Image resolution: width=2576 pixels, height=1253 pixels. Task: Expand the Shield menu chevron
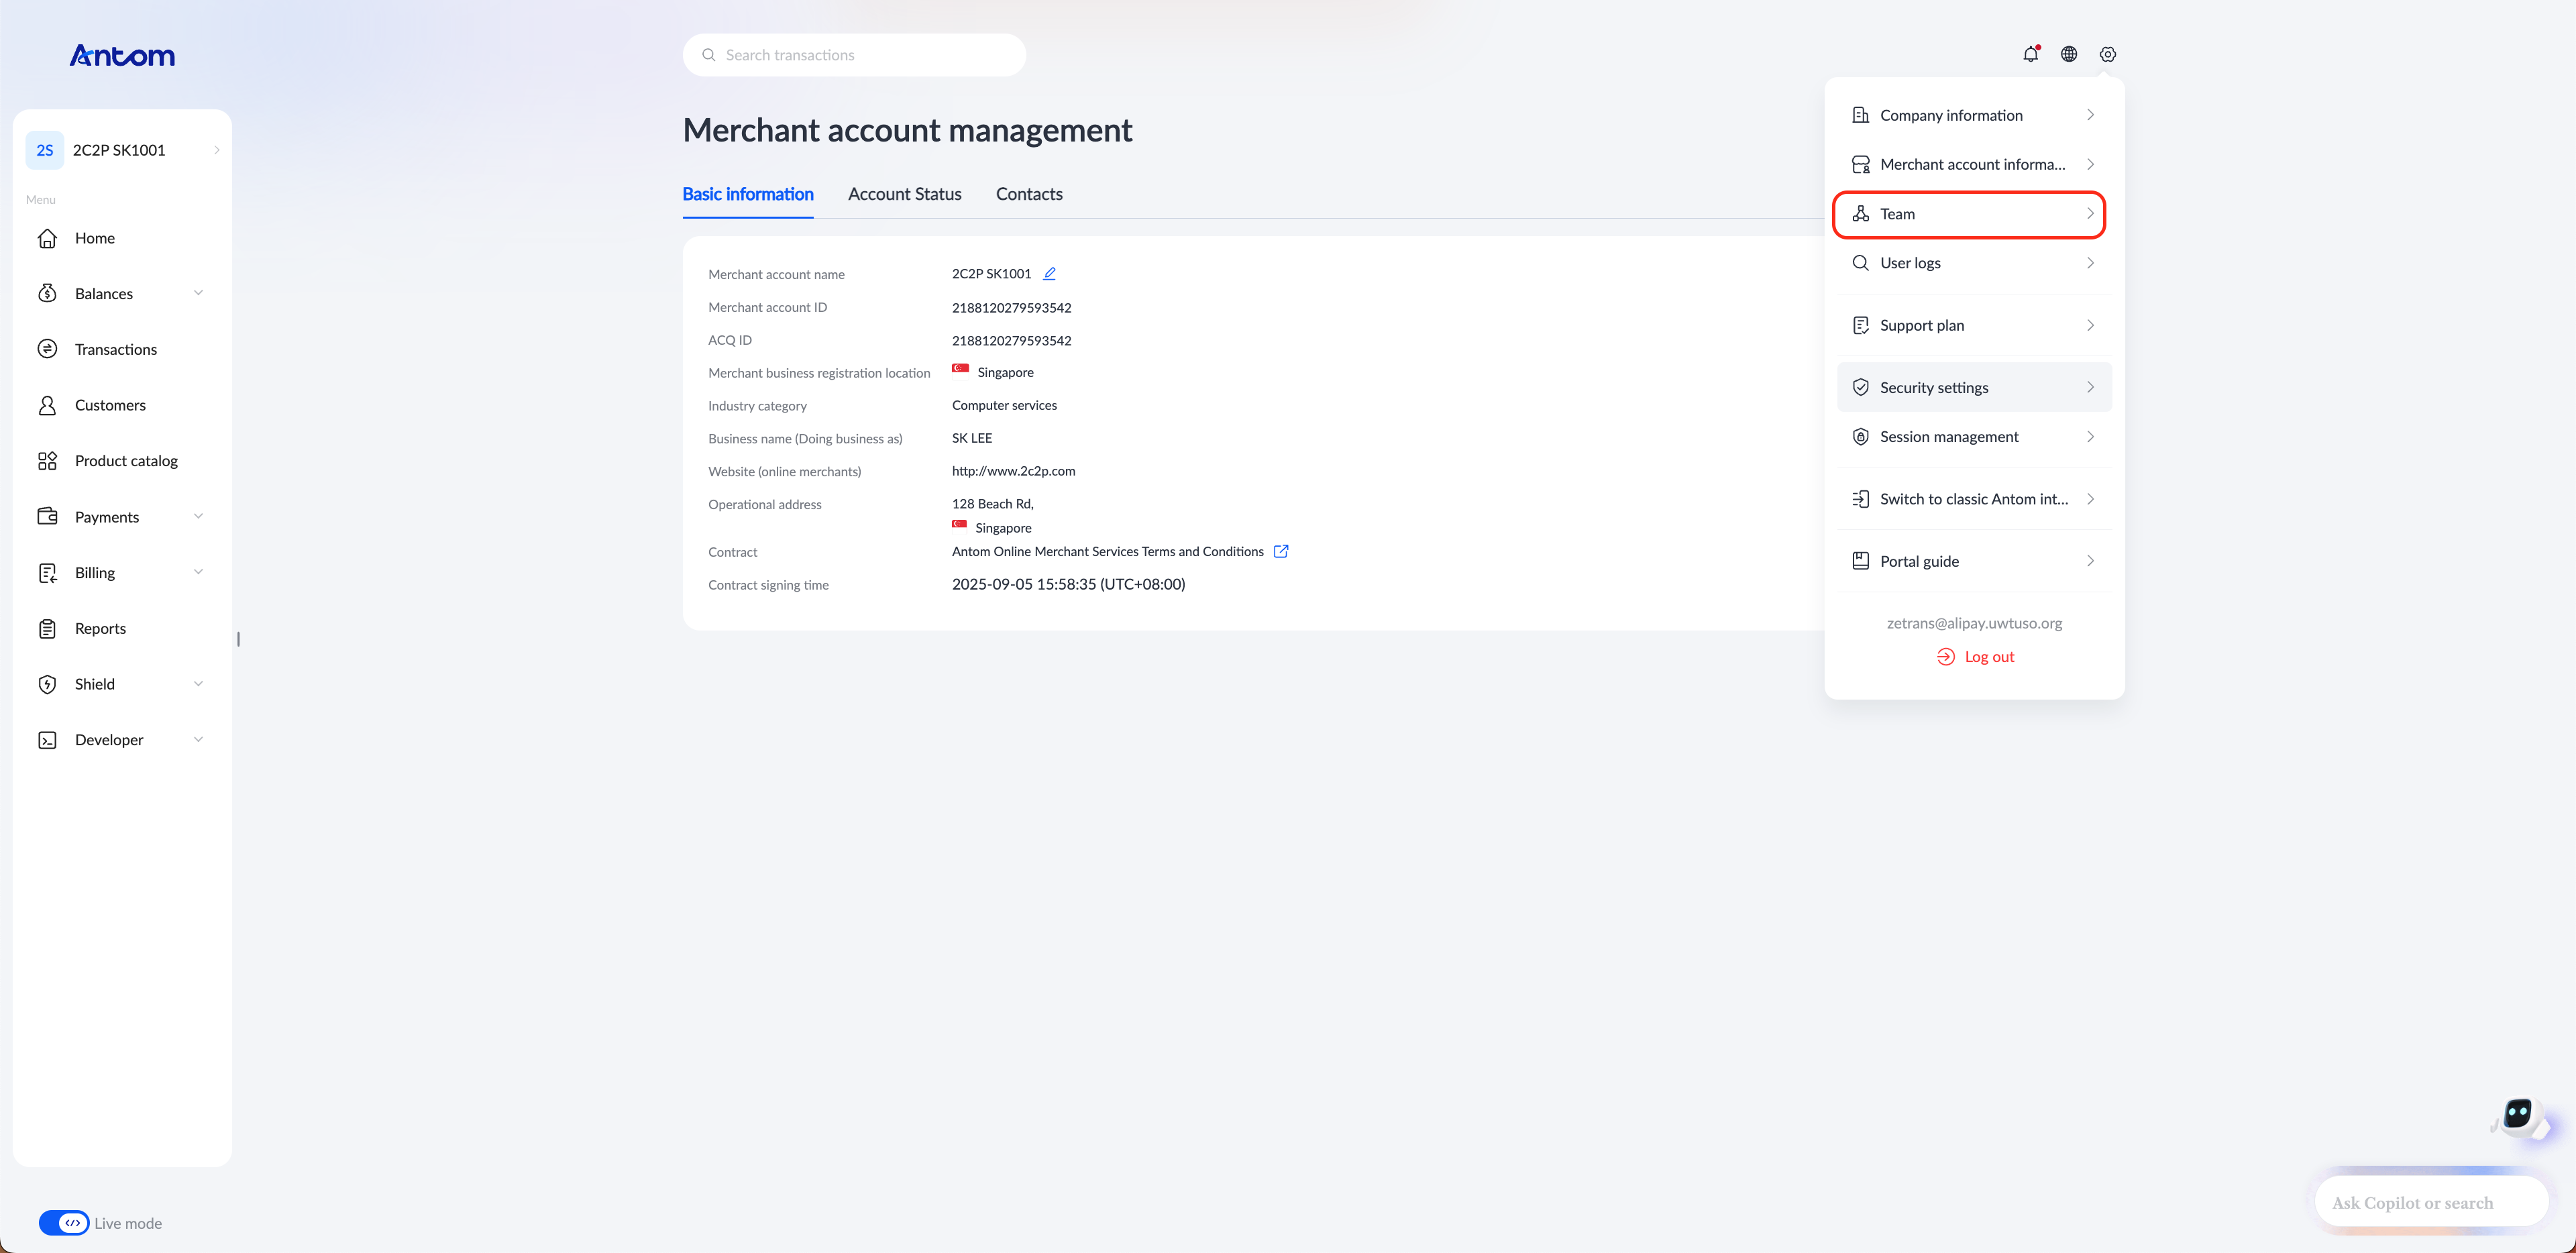(x=198, y=684)
